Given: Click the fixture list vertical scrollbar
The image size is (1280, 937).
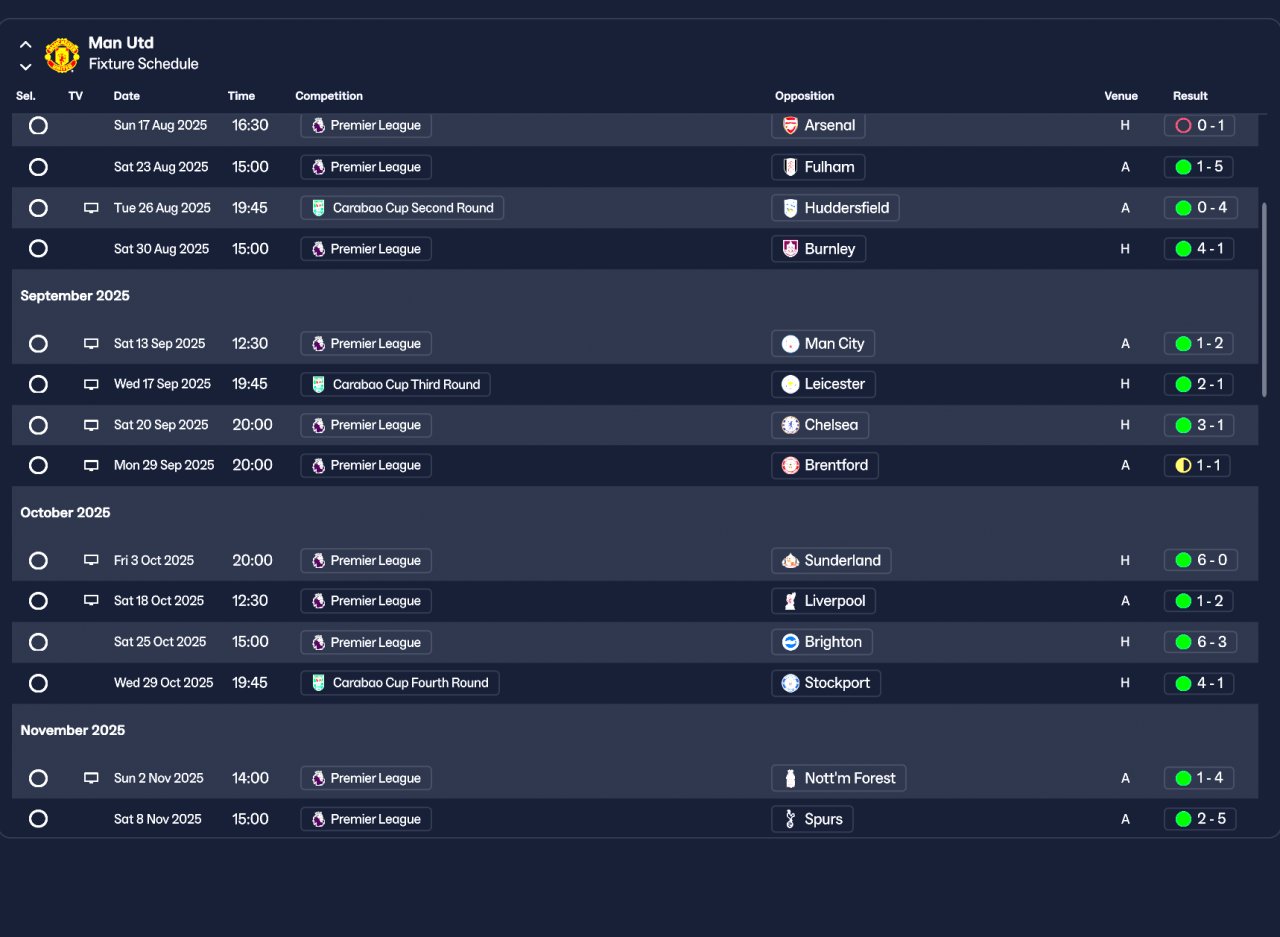Looking at the screenshot, I should (1265, 300).
